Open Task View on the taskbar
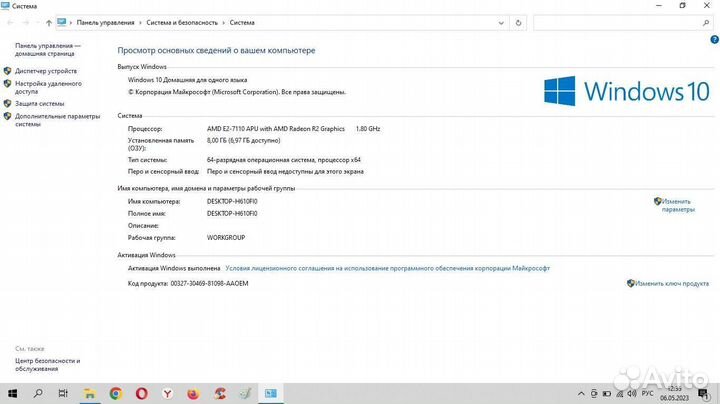Screen dimensions: 720x404 coord(63,393)
